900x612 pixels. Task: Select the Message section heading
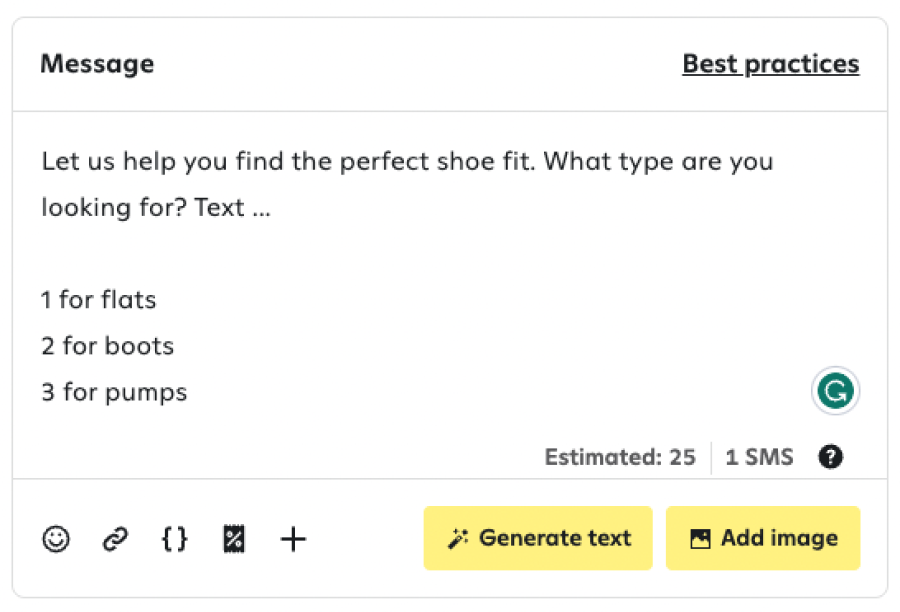pos(97,64)
